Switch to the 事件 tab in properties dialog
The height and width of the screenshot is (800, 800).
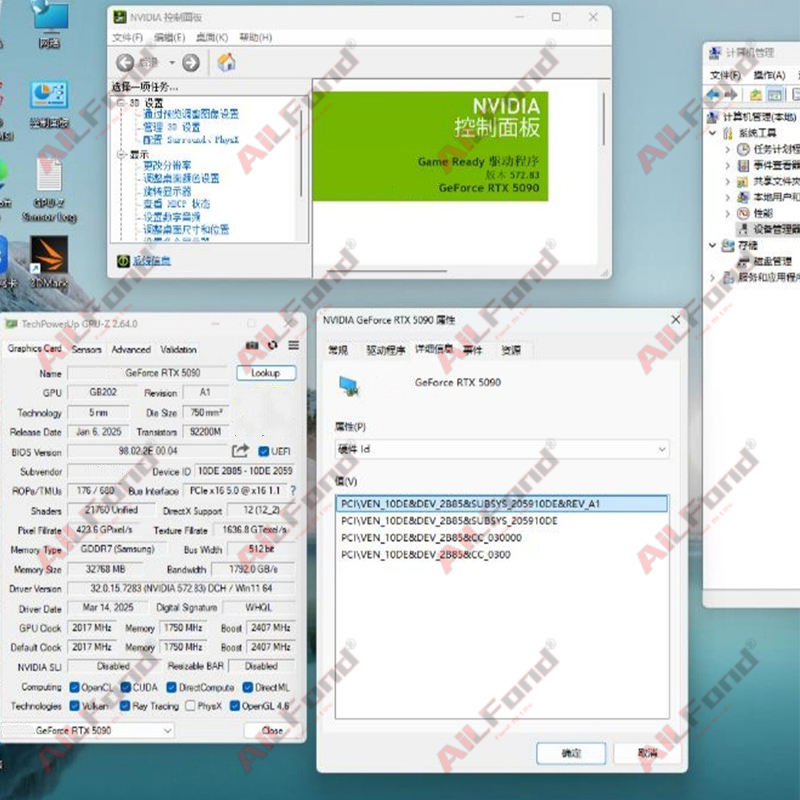coord(472,350)
